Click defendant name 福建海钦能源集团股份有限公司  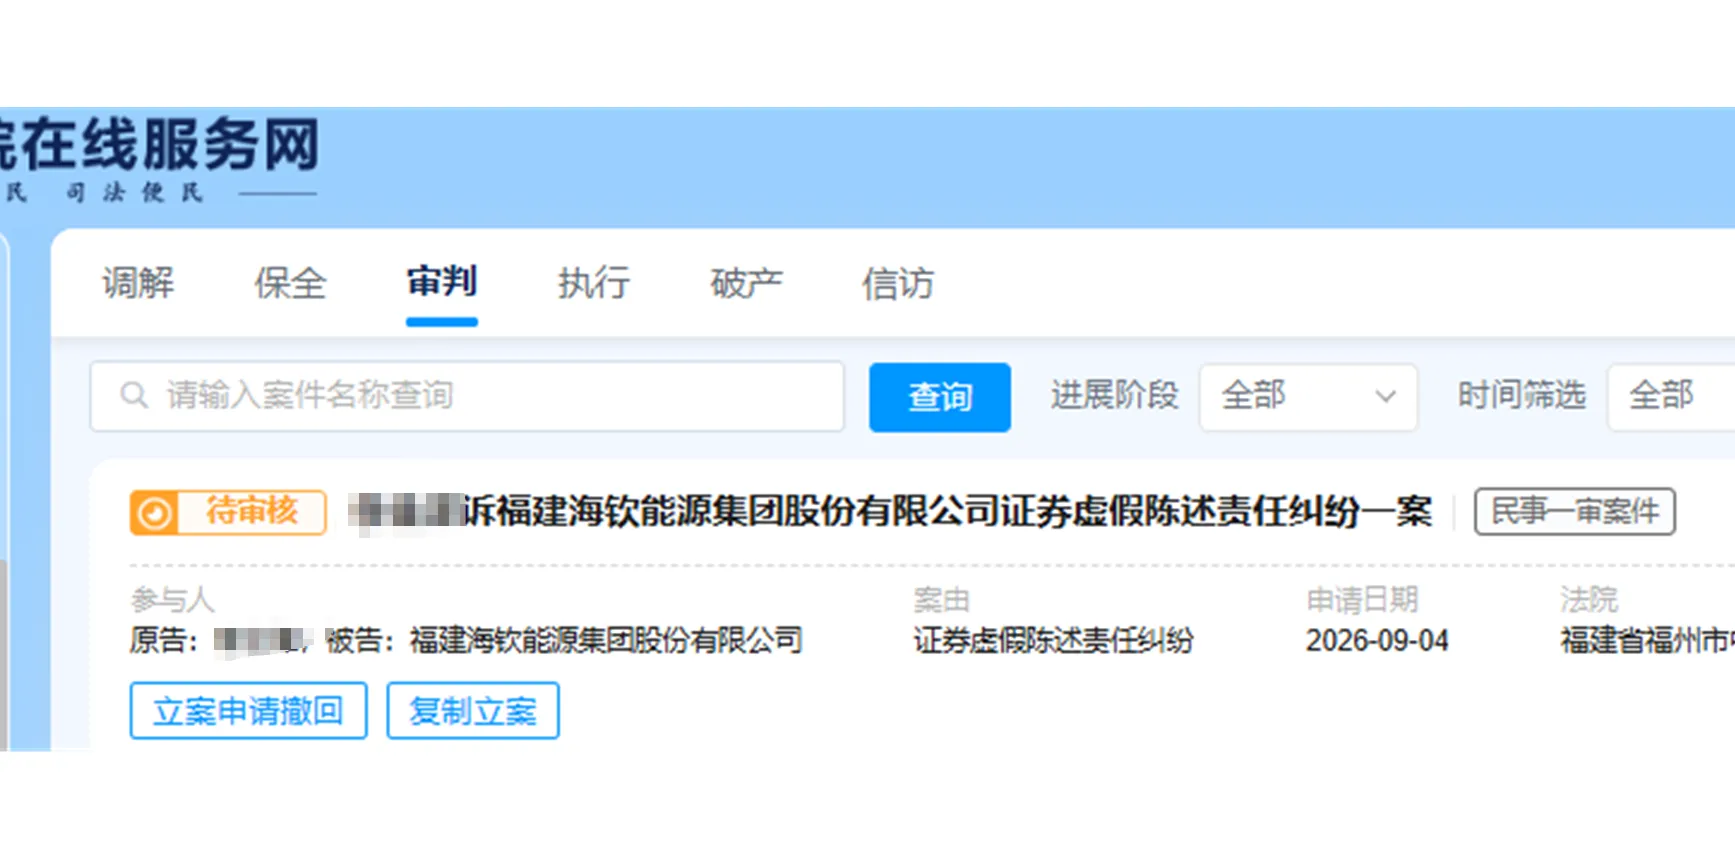[x=606, y=641]
